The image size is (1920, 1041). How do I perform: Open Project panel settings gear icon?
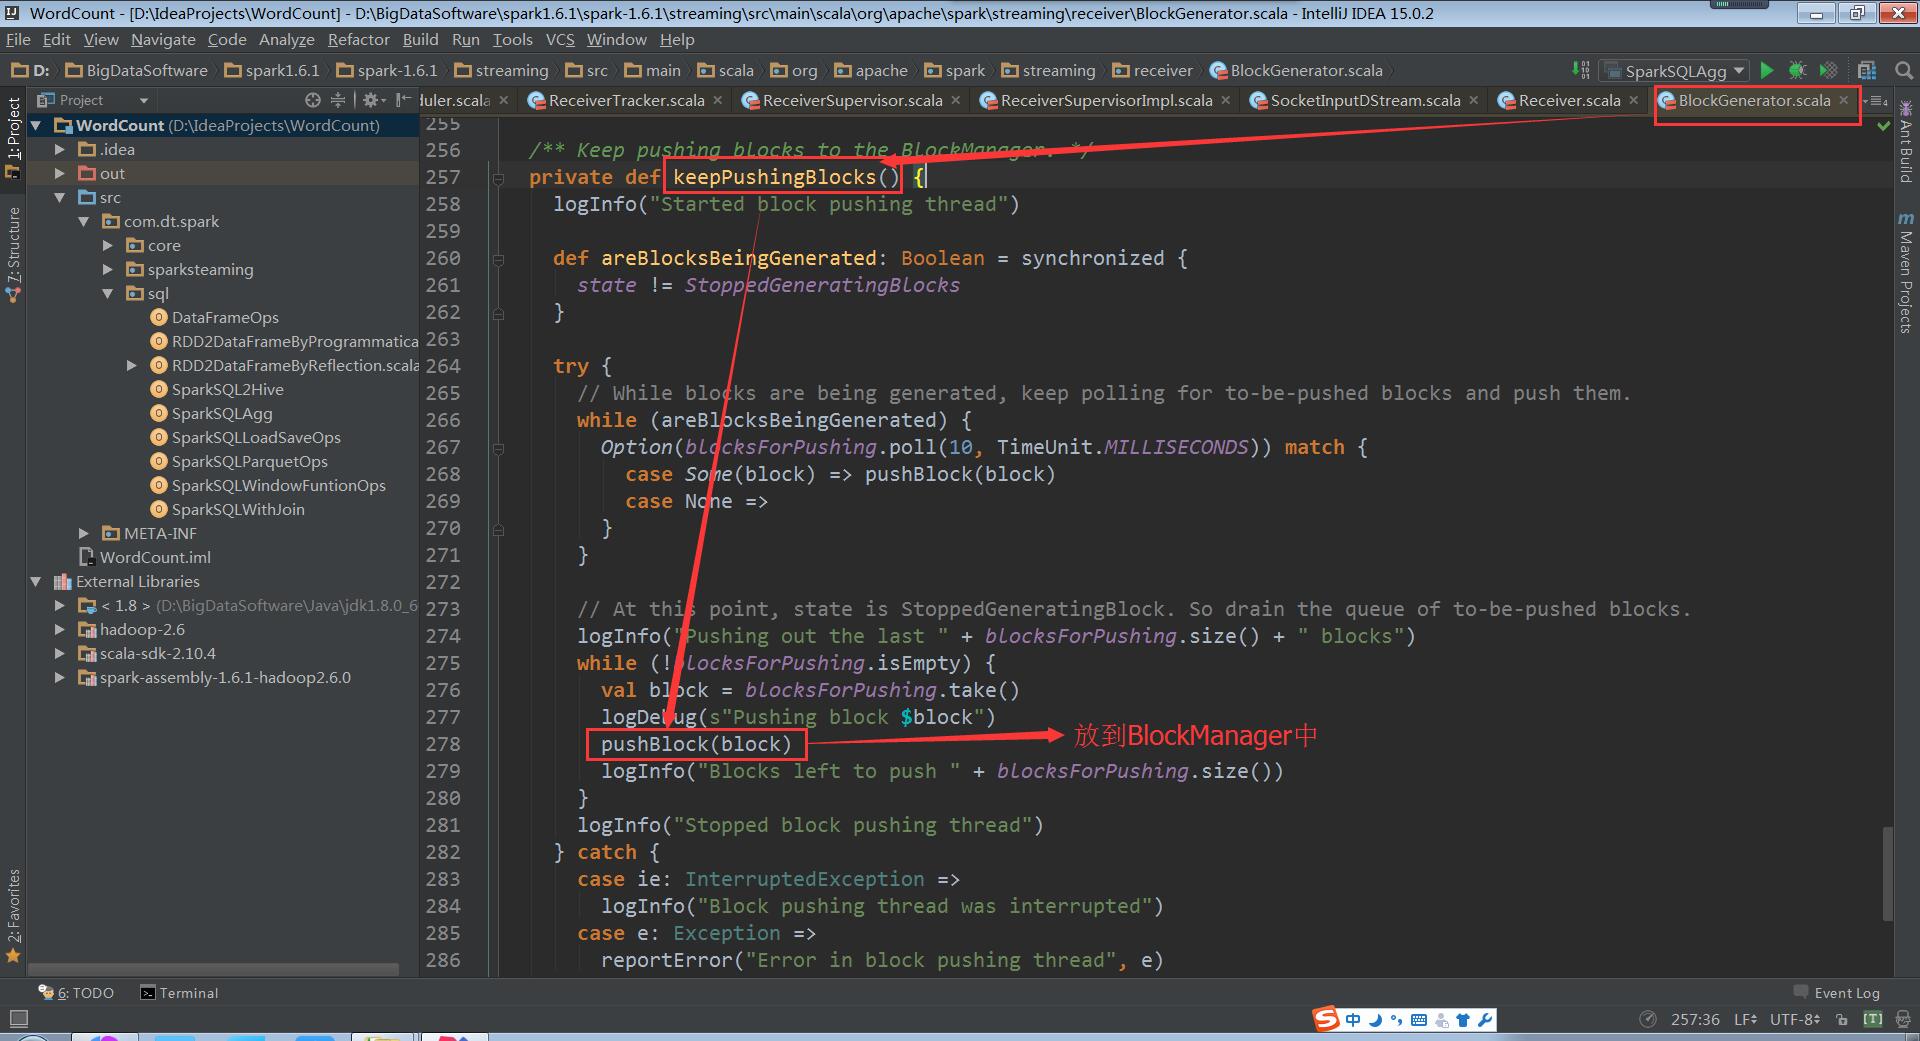tap(372, 100)
